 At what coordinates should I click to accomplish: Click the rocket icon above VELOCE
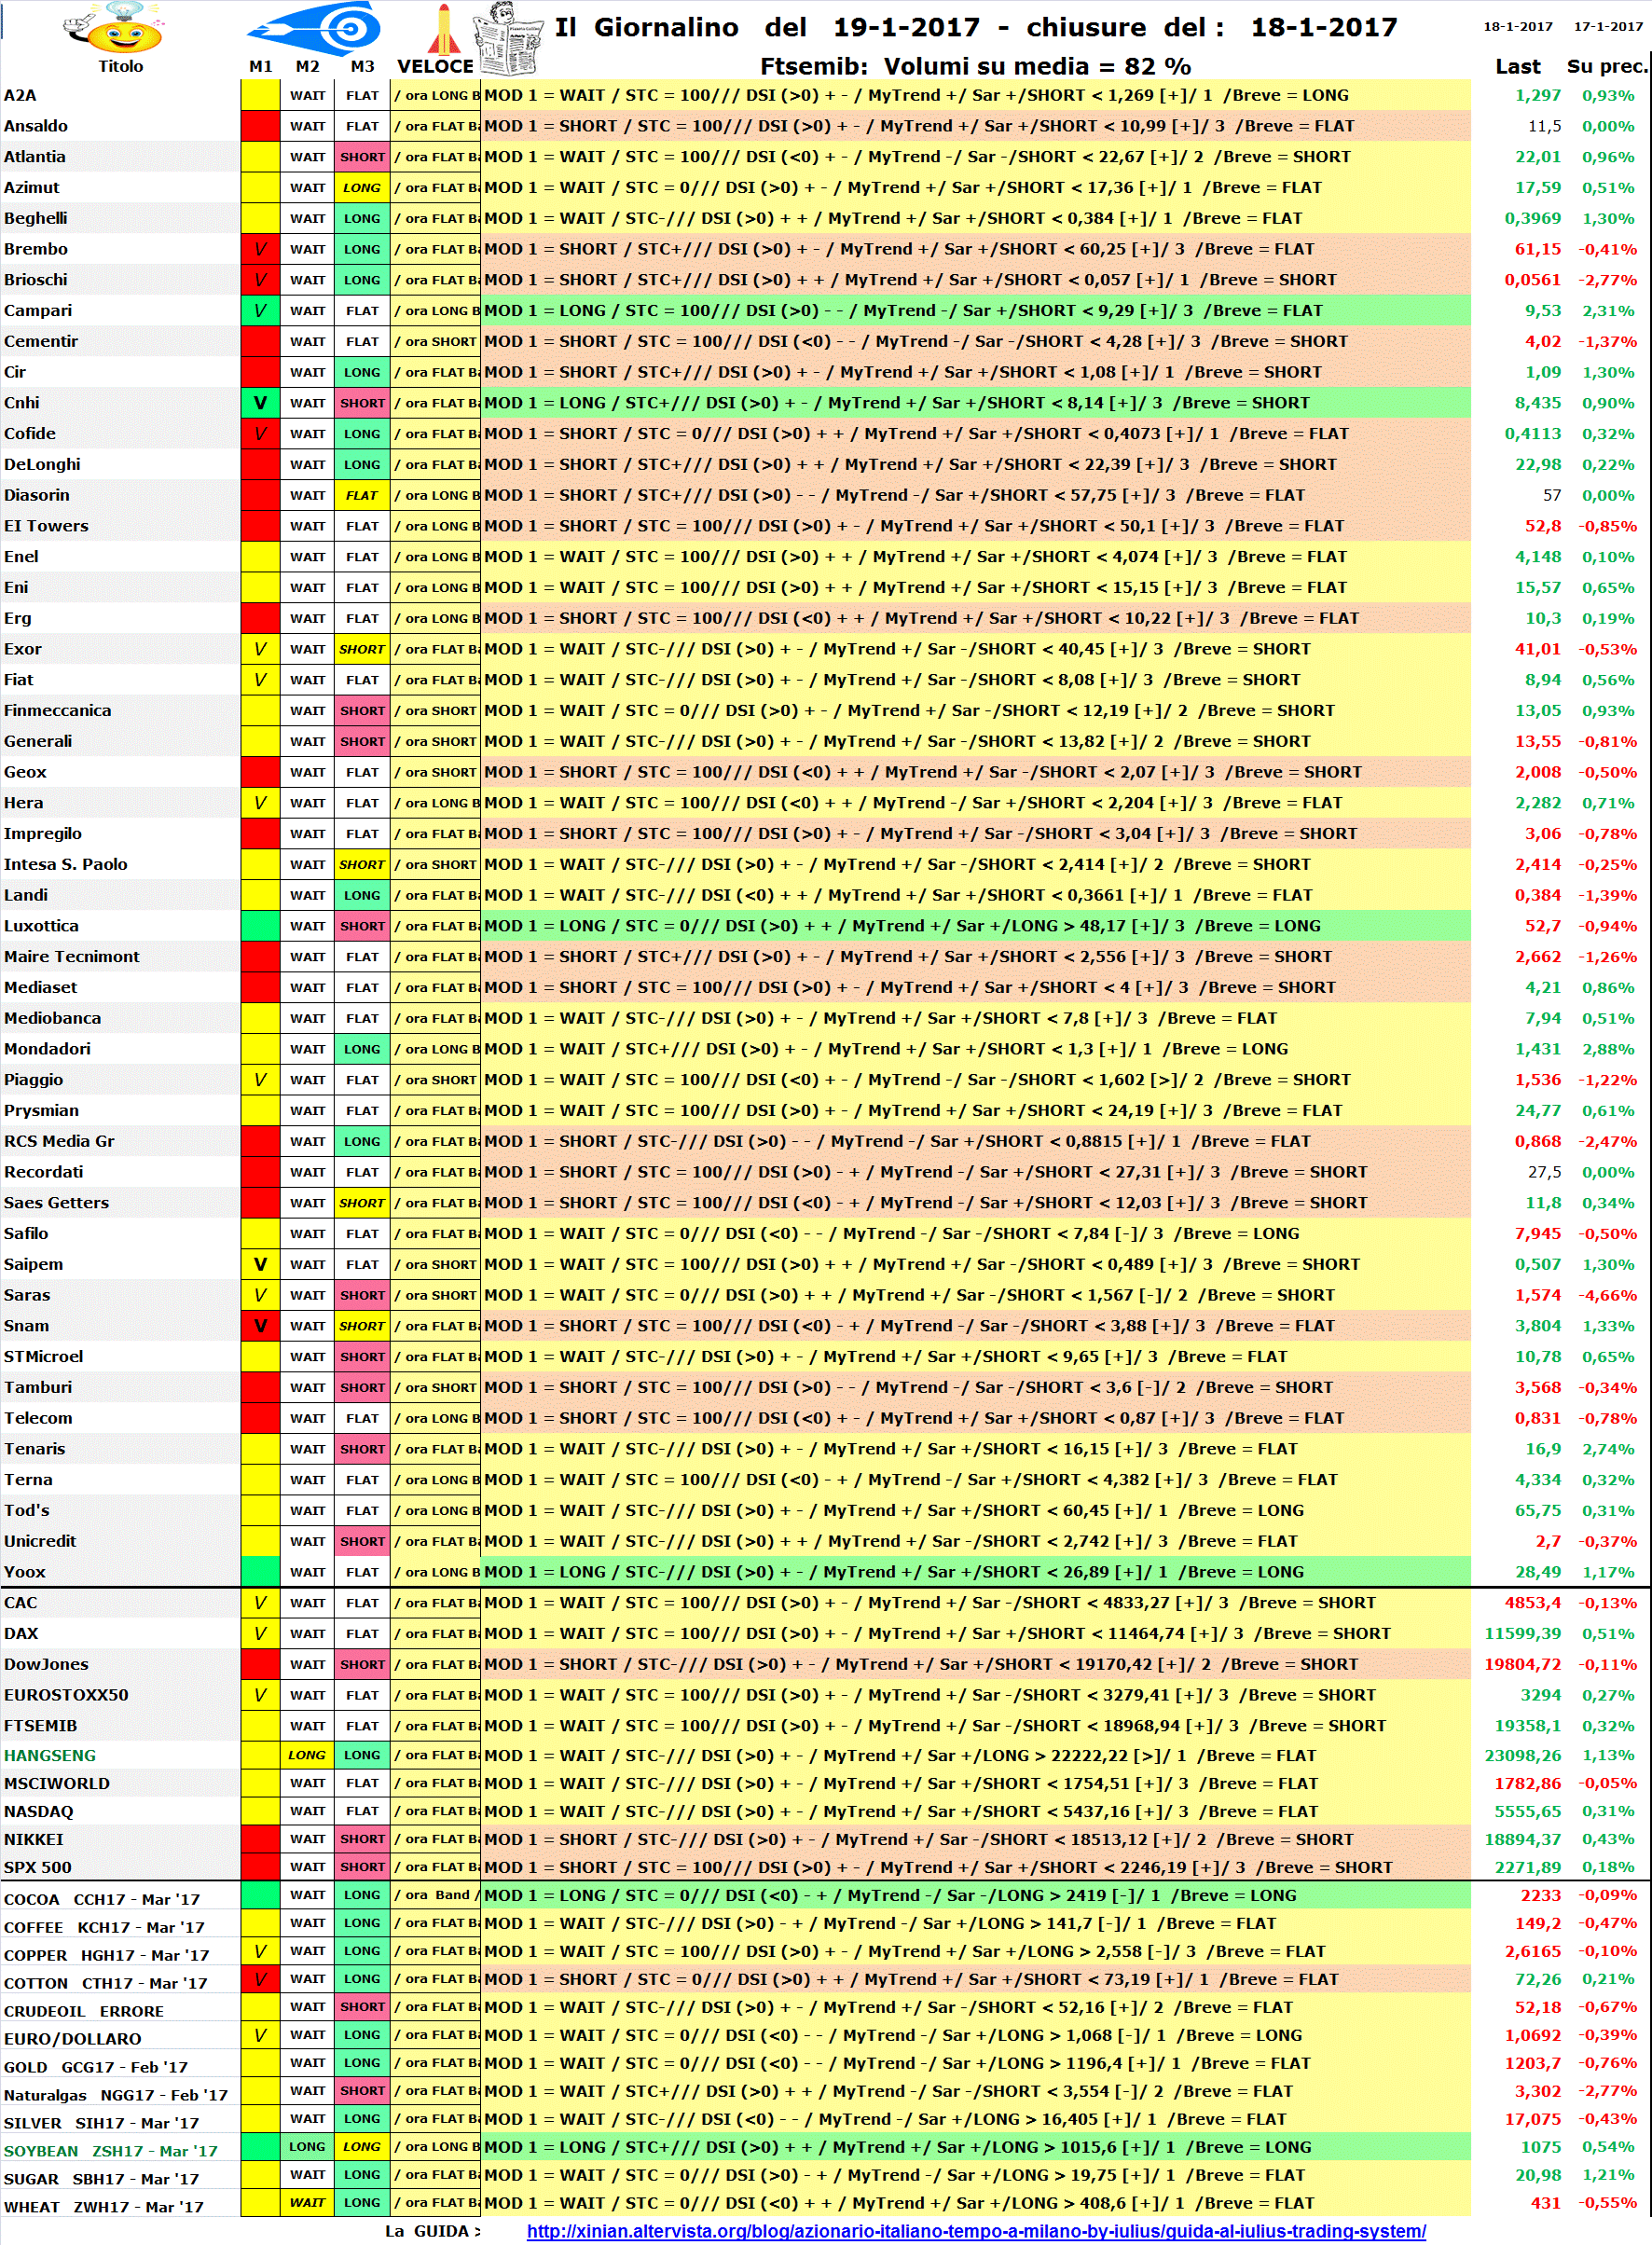coord(444,28)
